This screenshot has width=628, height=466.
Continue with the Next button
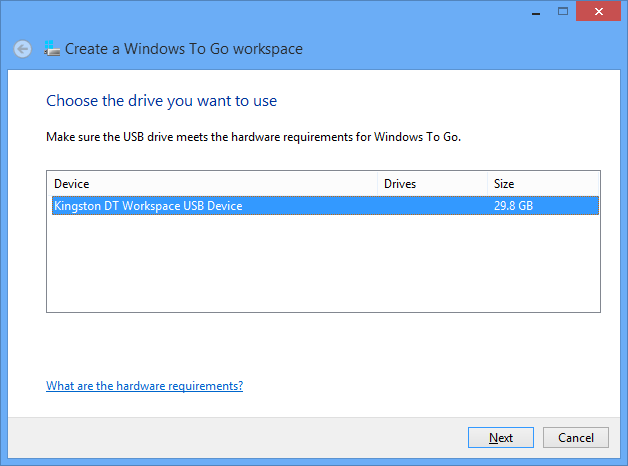pos(501,438)
